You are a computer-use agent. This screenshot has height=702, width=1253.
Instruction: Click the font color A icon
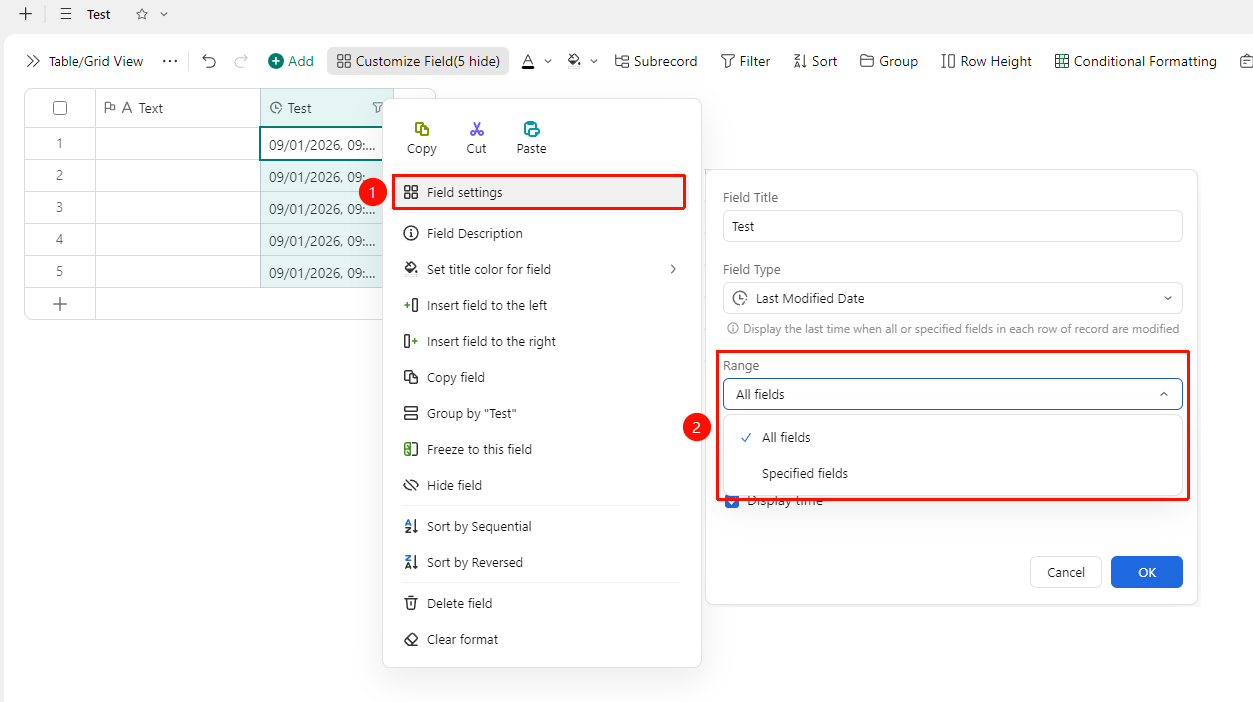pos(528,61)
